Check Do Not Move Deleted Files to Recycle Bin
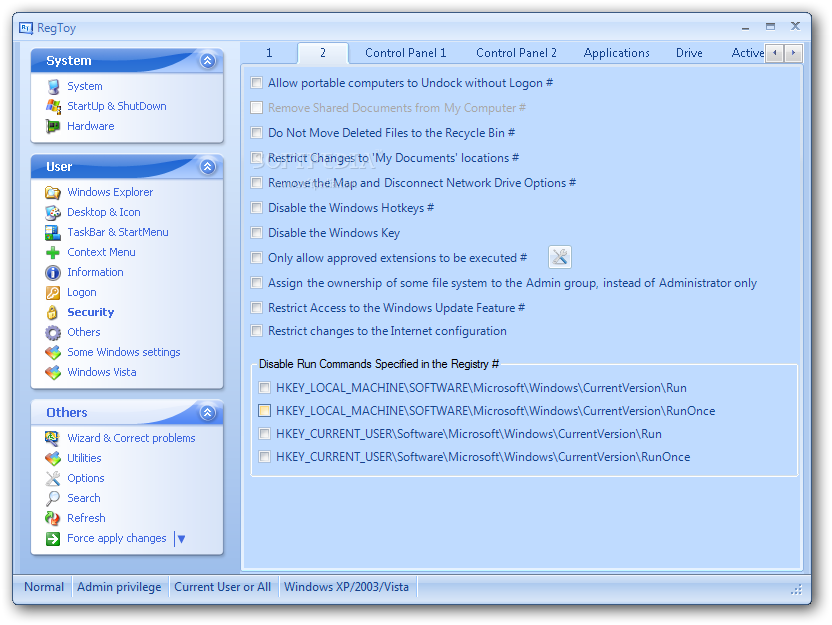Viewport: 832px width, 625px height. point(257,133)
